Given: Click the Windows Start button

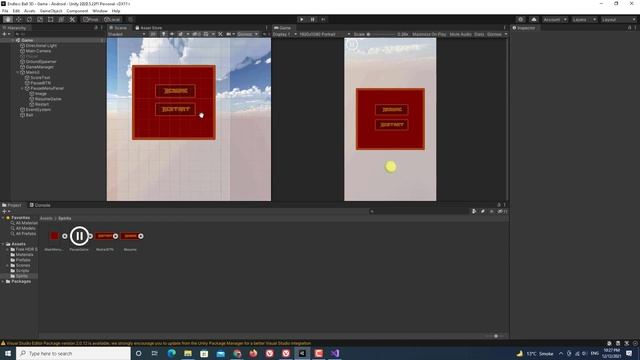Looking at the screenshot, I should (x=8, y=353).
